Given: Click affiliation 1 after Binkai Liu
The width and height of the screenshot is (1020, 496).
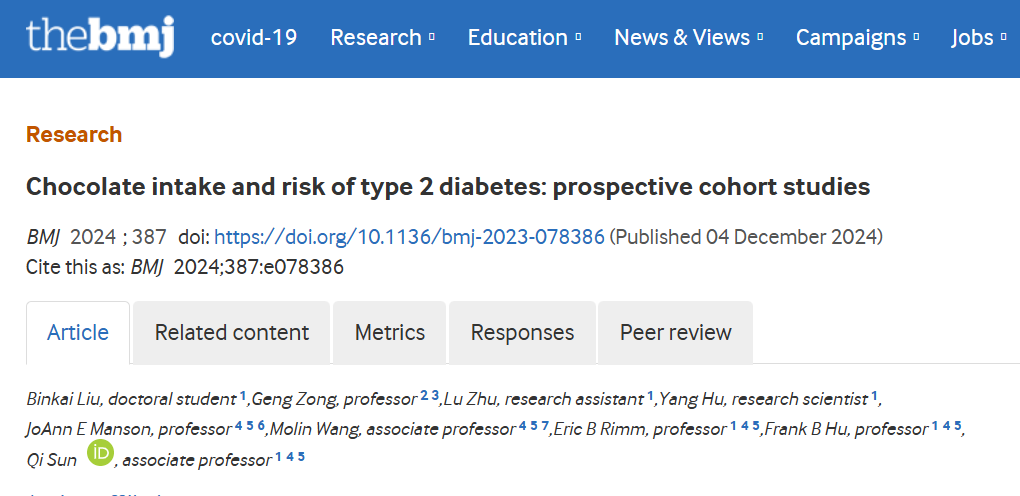Looking at the screenshot, I should click(x=243, y=395).
